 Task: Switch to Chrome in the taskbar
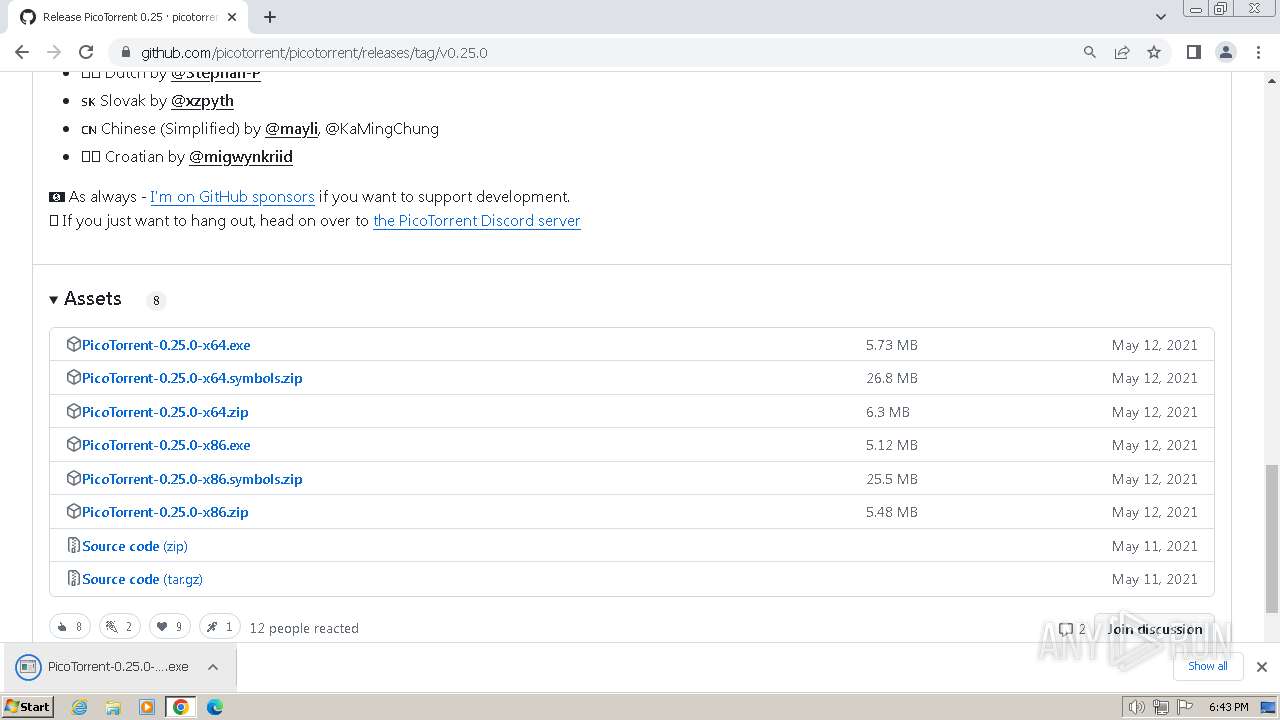pos(181,707)
